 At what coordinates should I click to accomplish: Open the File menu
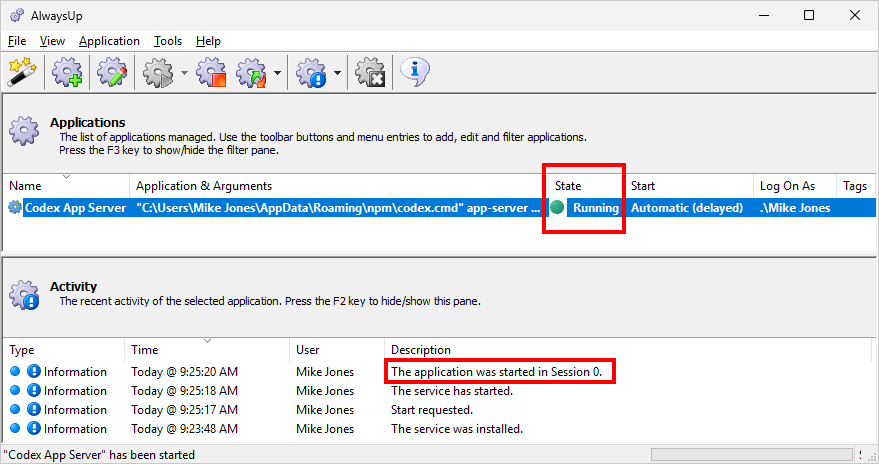pyautogui.click(x=17, y=41)
